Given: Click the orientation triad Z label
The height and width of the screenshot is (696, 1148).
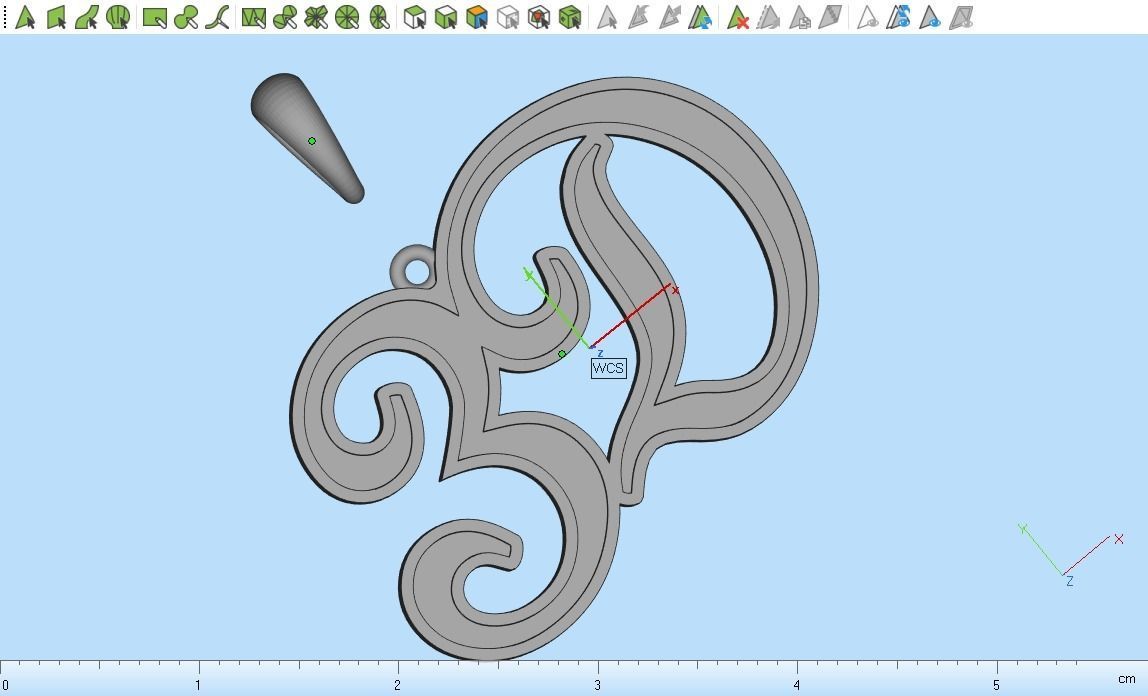Looking at the screenshot, I should point(1070,582).
